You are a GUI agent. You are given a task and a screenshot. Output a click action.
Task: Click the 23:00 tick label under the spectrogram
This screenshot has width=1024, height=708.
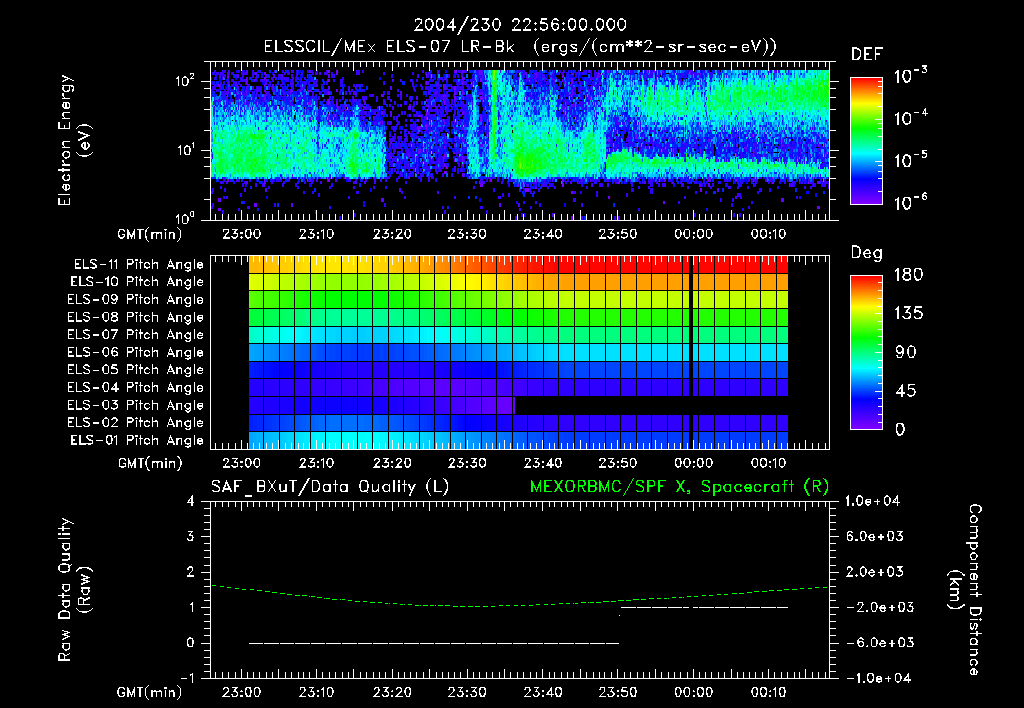pos(241,234)
